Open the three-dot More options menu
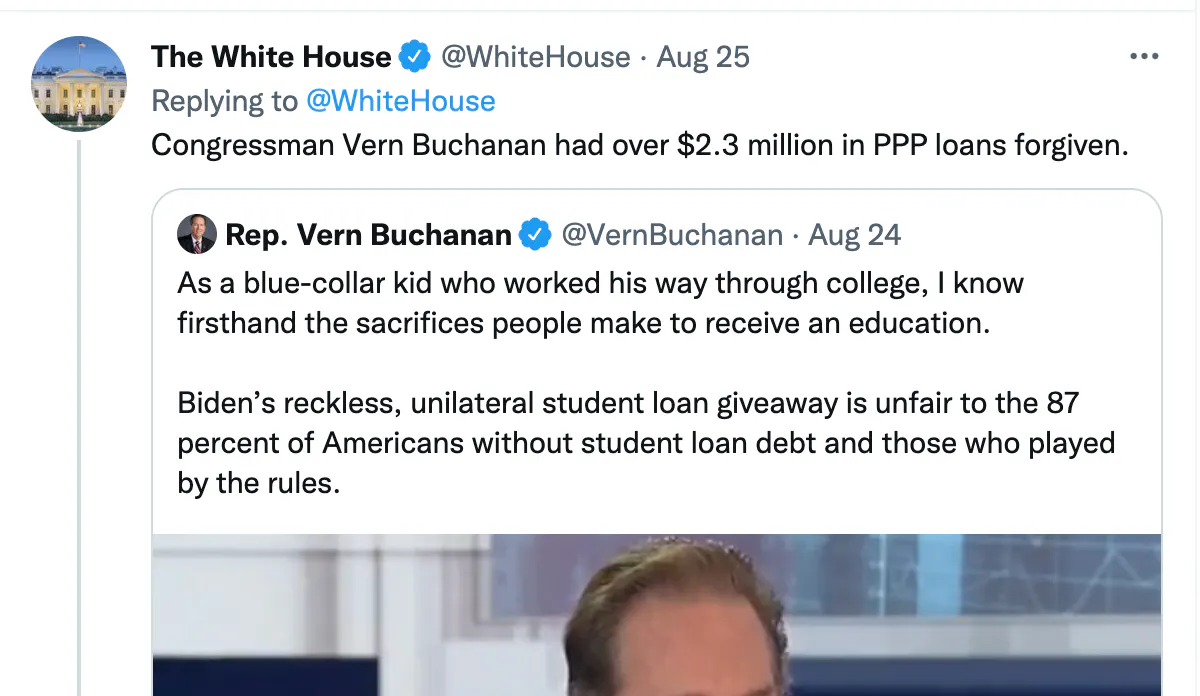This screenshot has height=696, width=1200. coord(1143,57)
